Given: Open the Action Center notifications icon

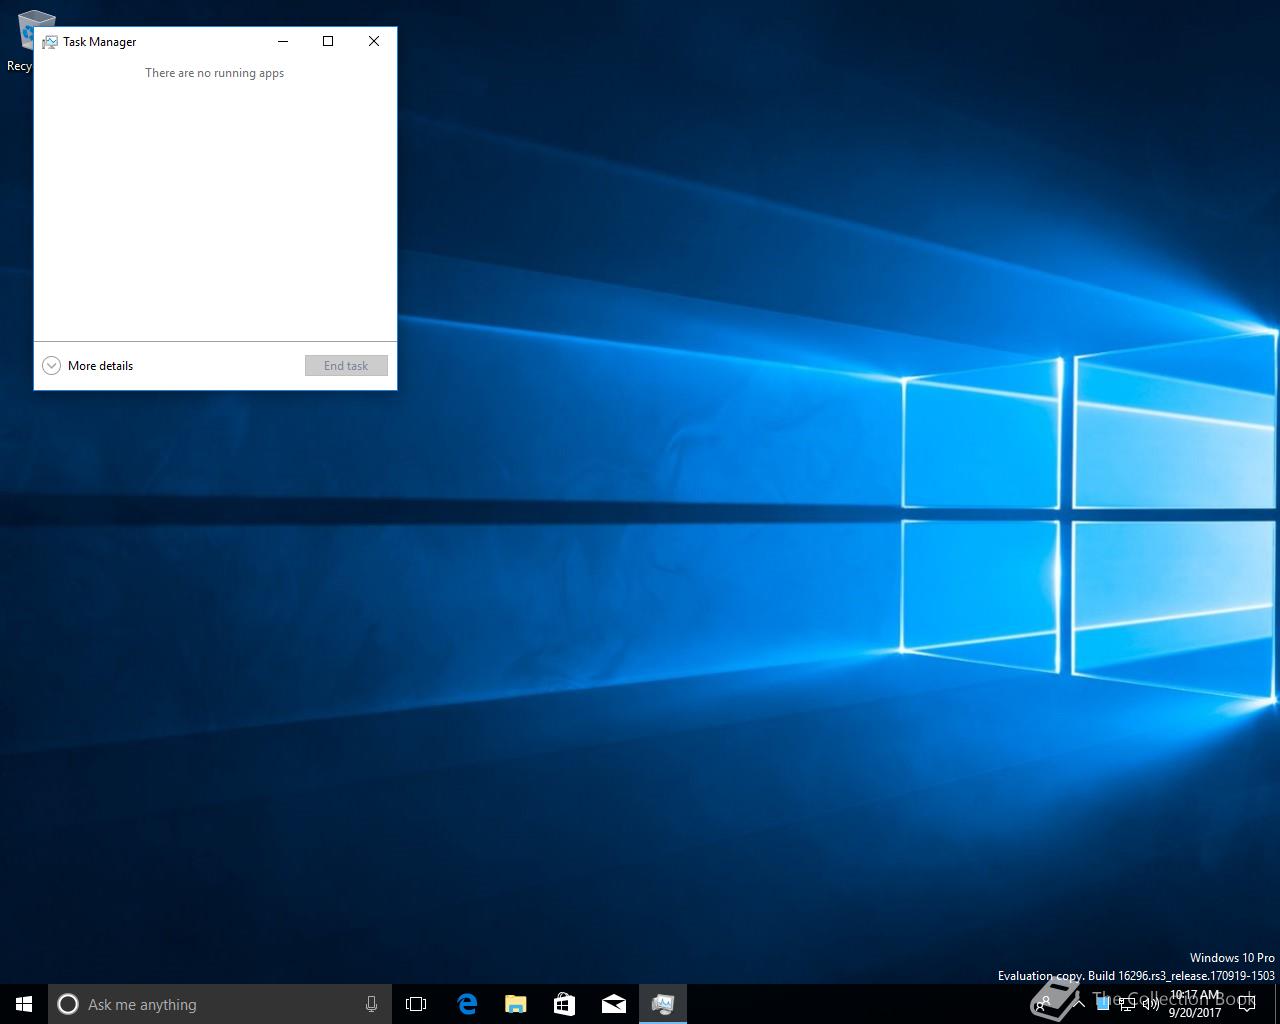Looking at the screenshot, I should pyautogui.click(x=1246, y=1004).
